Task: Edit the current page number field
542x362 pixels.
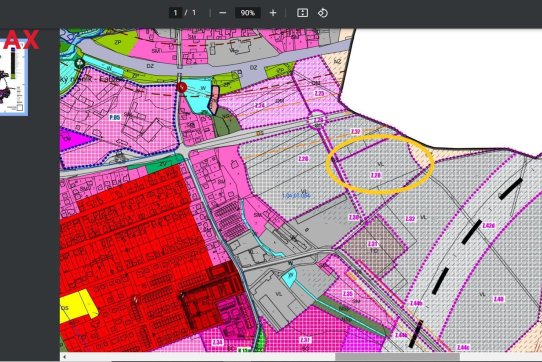Action: pos(176,13)
